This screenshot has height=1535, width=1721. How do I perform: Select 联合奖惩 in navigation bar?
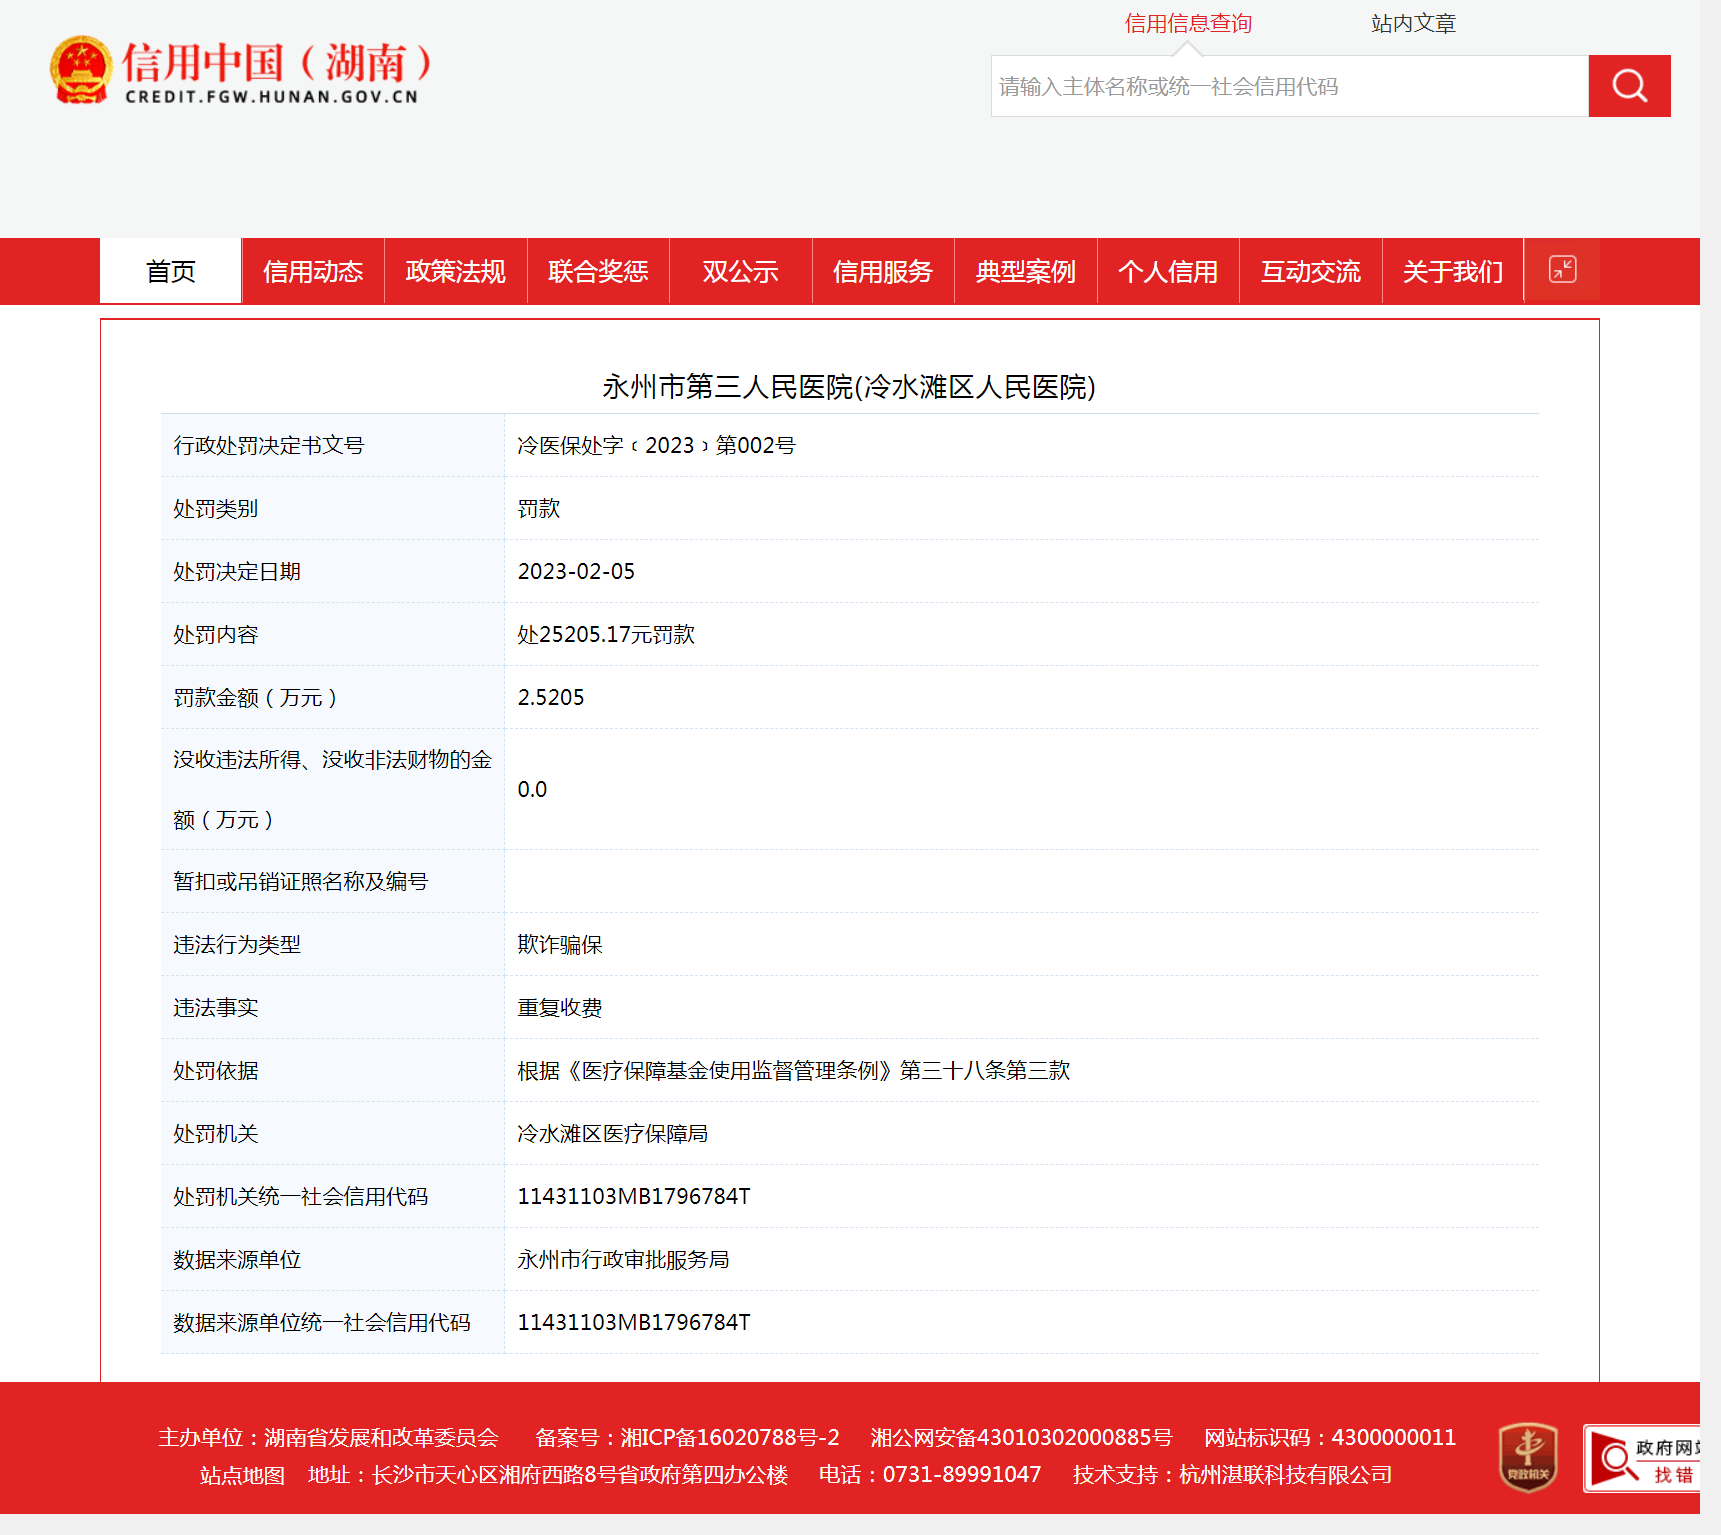[x=598, y=272]
